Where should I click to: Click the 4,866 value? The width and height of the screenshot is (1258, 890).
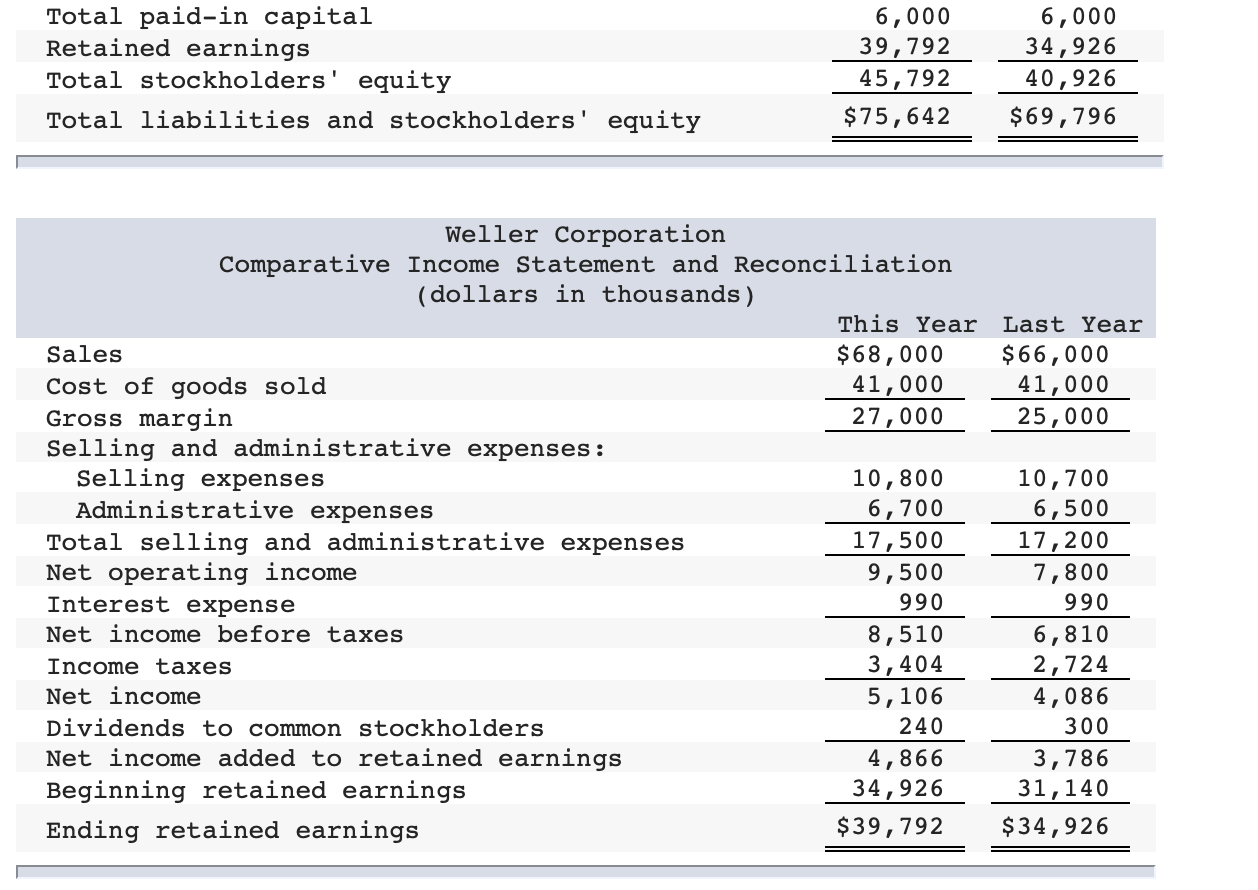click(905, 758)
